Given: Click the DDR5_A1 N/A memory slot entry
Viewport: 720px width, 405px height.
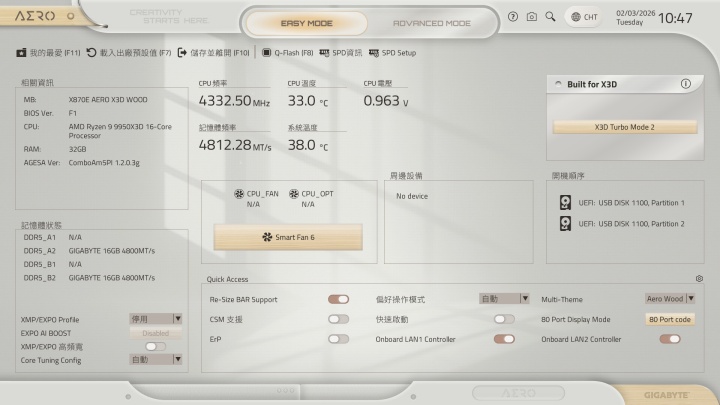Looking at the screenshot, I should (53, 237).
